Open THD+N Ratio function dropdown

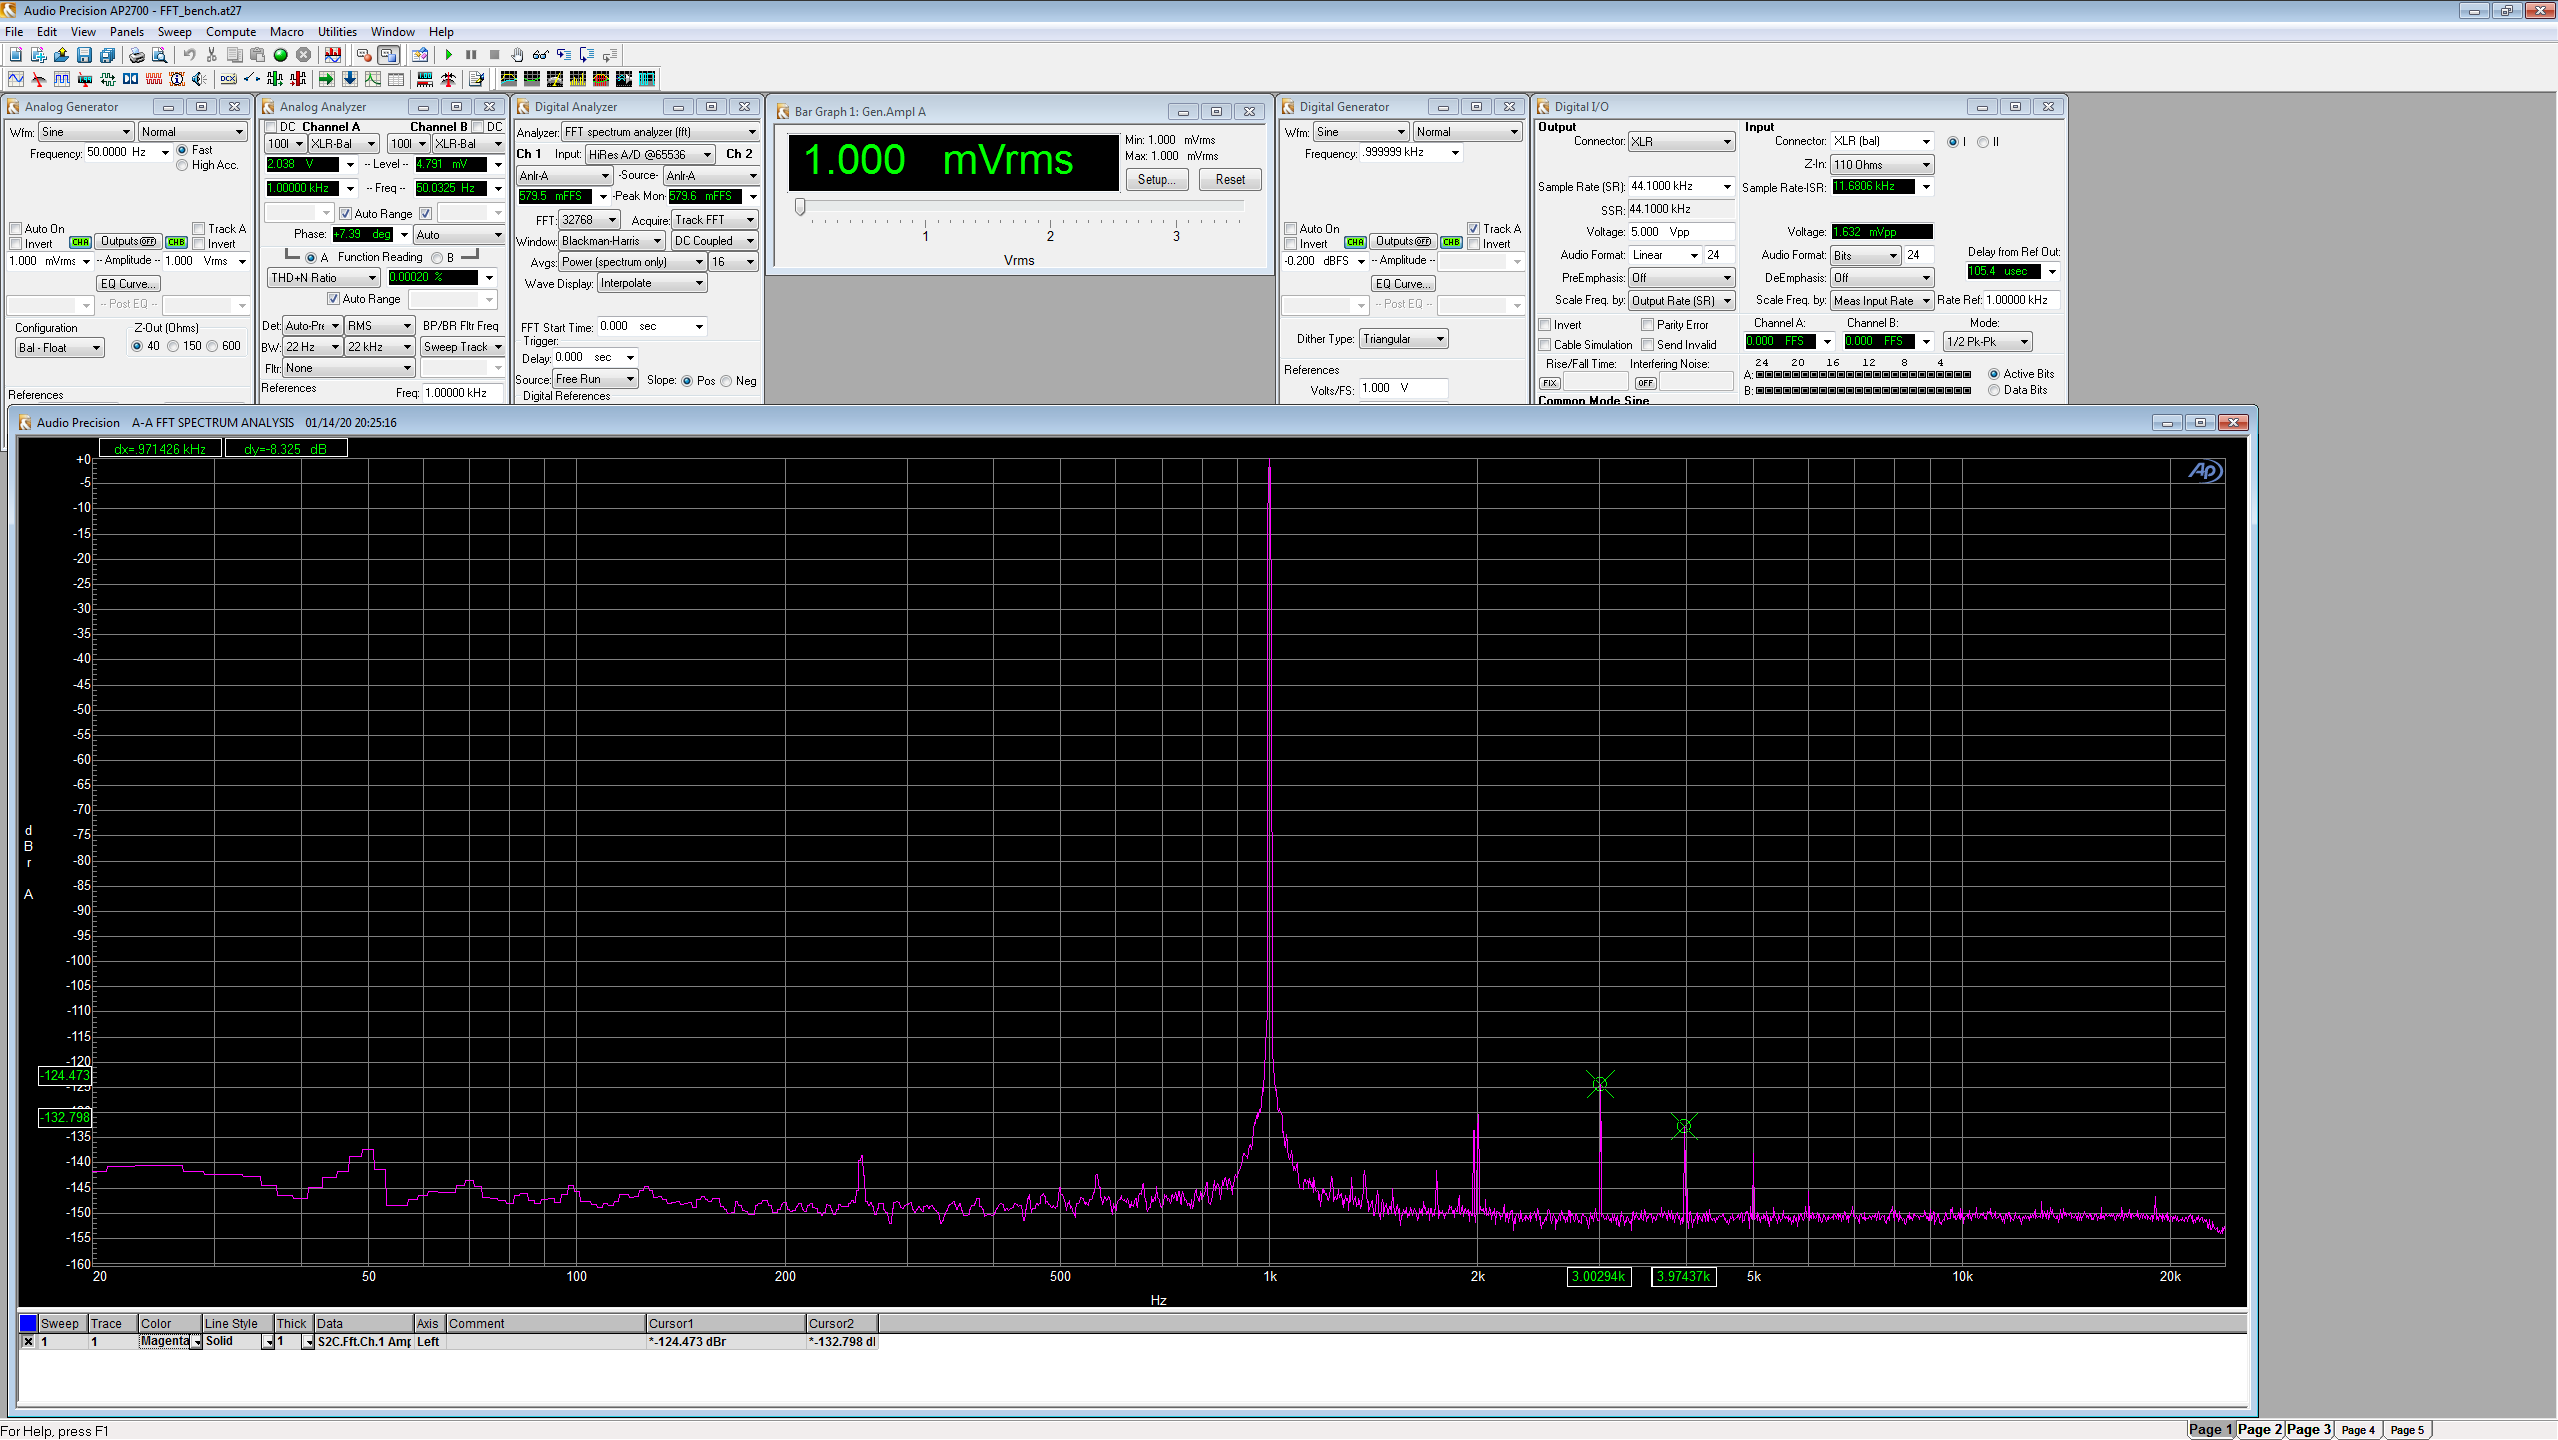(x=323, y=278)
